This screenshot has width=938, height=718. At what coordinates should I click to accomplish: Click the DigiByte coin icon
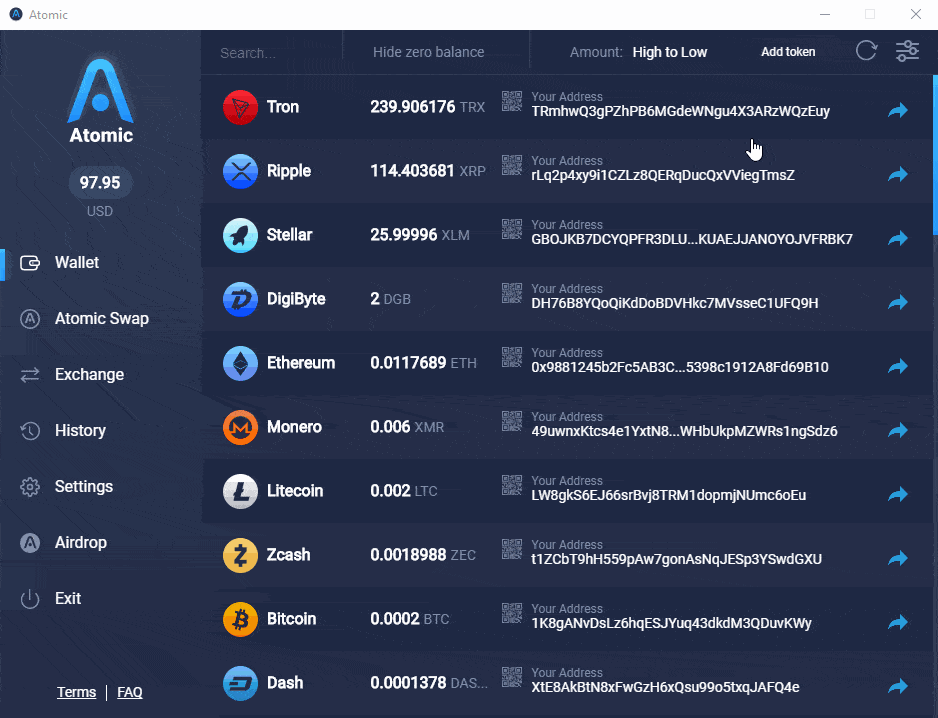click(240, 299)
